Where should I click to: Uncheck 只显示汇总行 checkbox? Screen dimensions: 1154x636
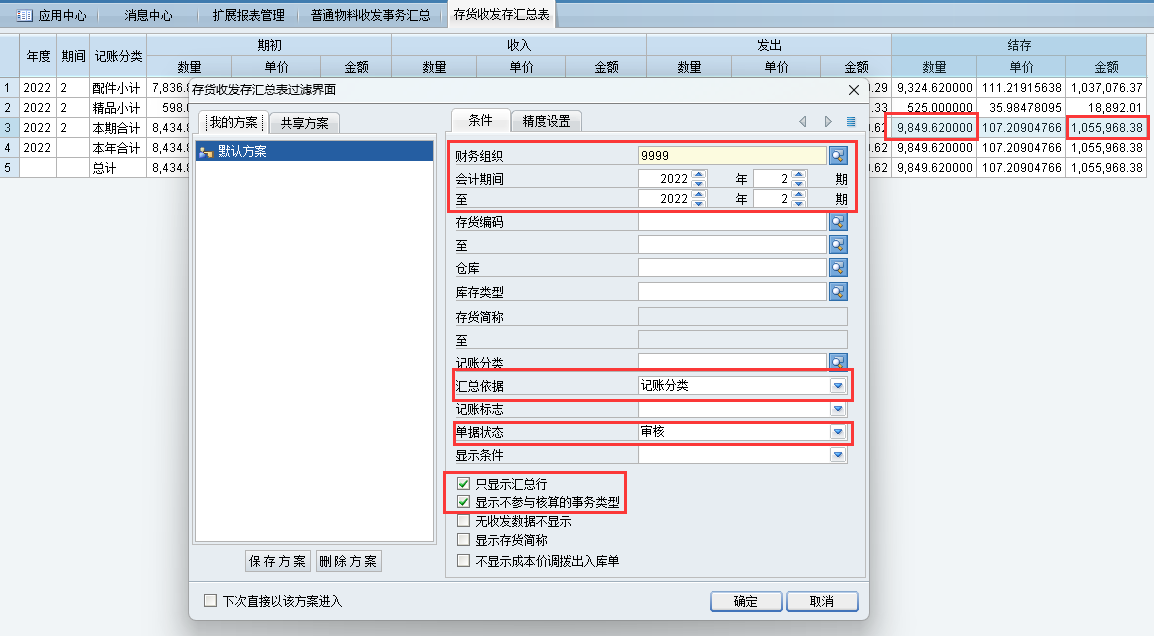point(463,484)
